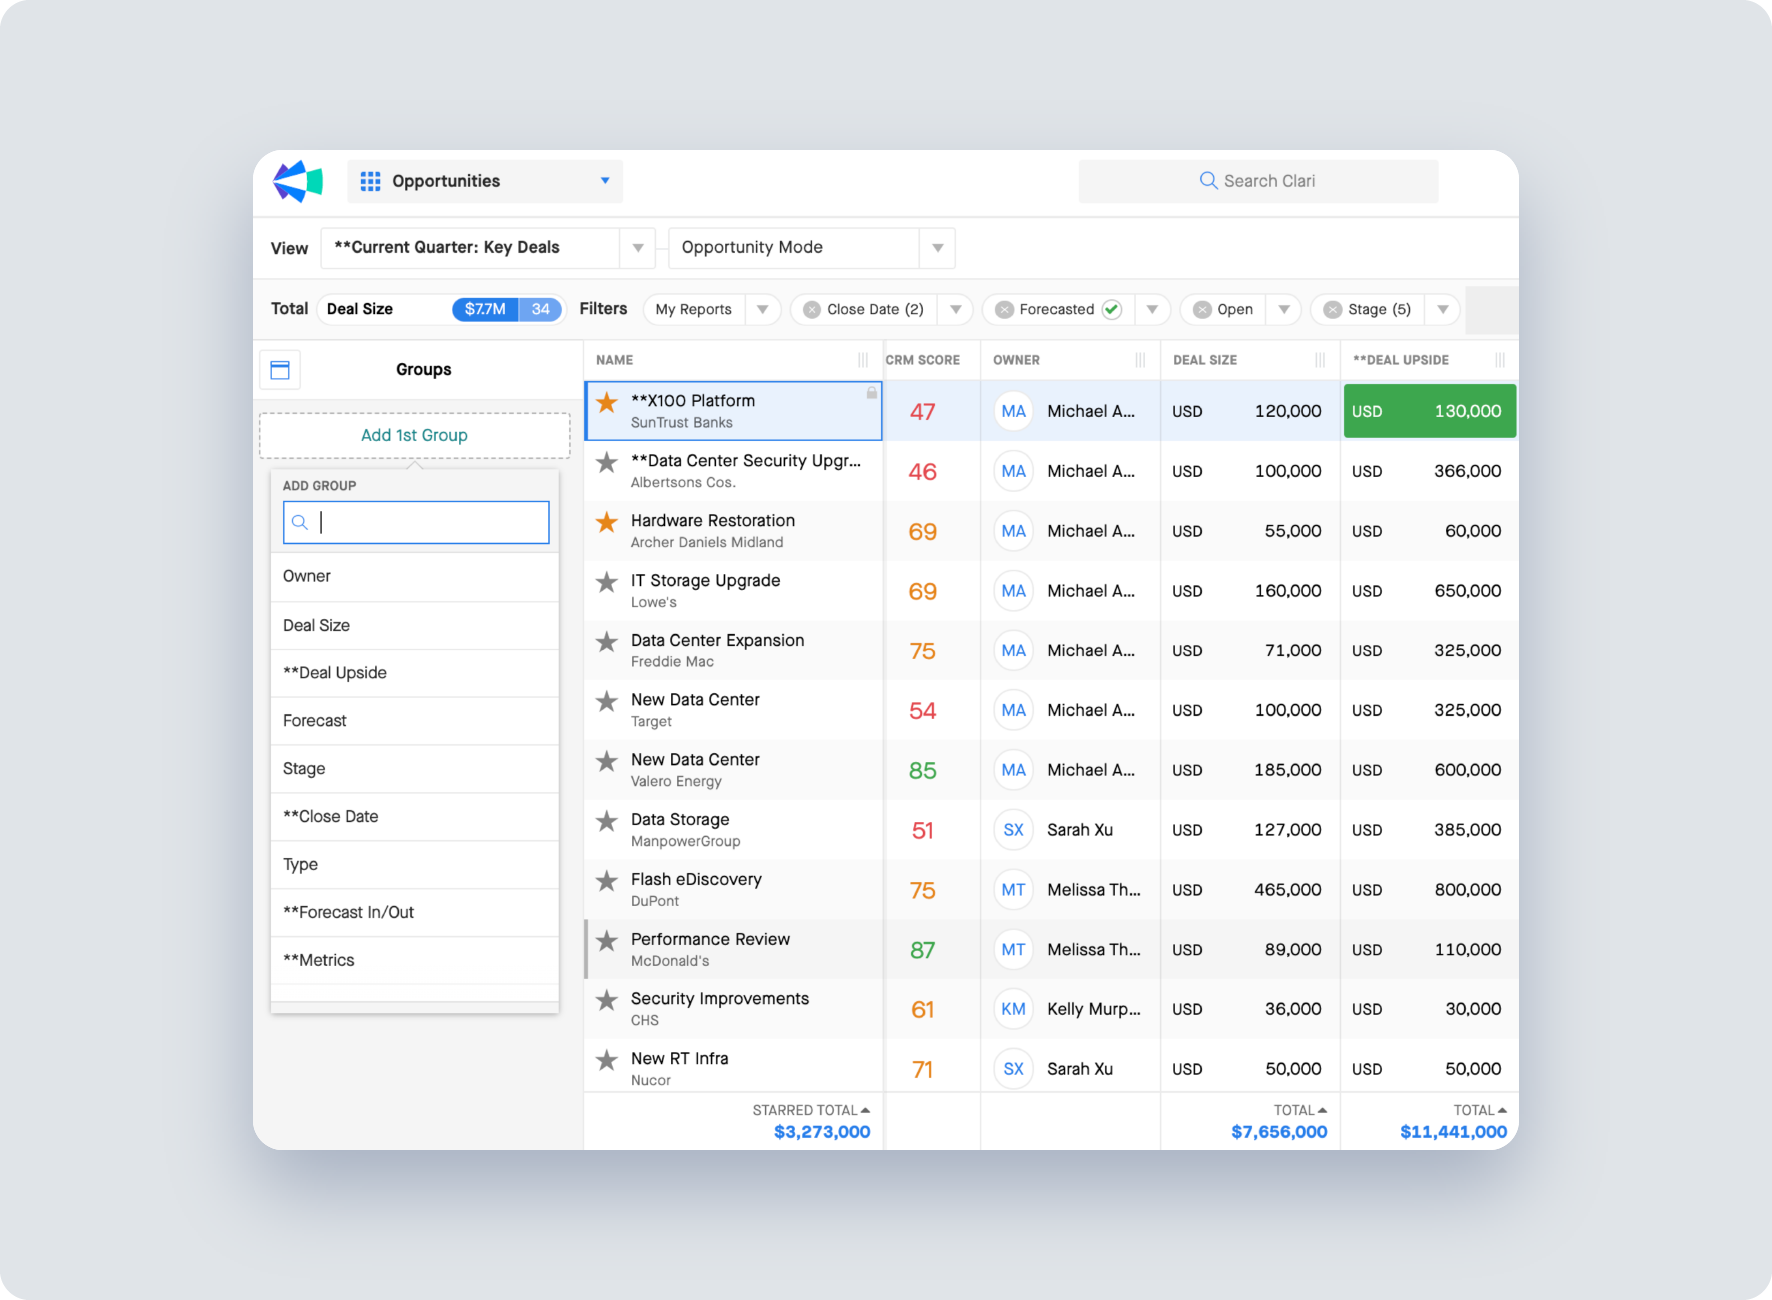This screenshot has height=1300, width=1772.
Task: Expand the Starred Total summary selector
Action: pos(811,1110)
